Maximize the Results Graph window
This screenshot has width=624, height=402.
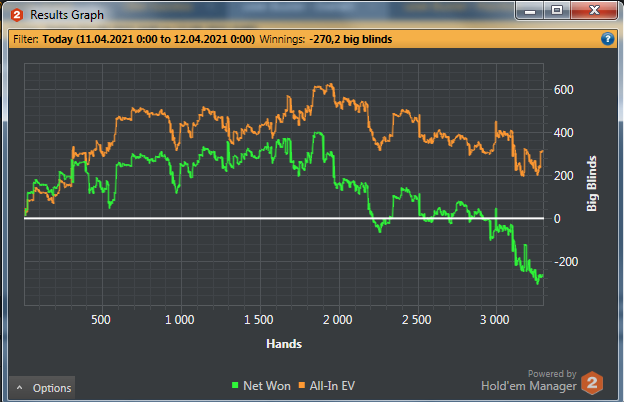557,10
